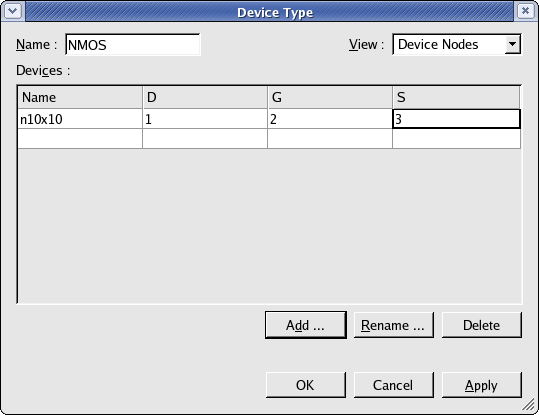Delete the selected device
Viewport: 539px width, 415px height.
tap(482, 325)
